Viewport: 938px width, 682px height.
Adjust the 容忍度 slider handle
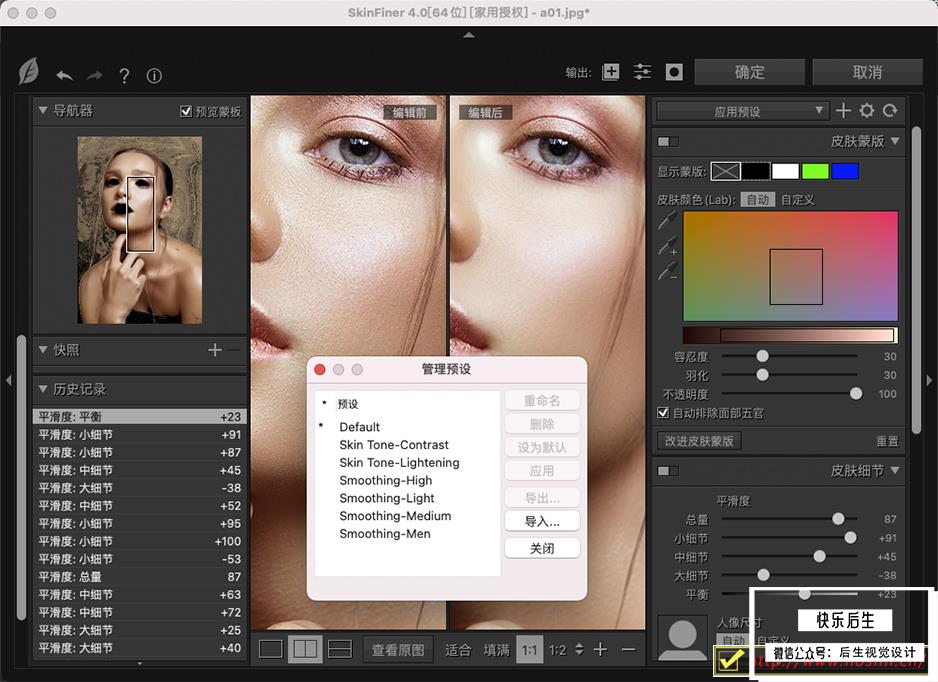762,357
